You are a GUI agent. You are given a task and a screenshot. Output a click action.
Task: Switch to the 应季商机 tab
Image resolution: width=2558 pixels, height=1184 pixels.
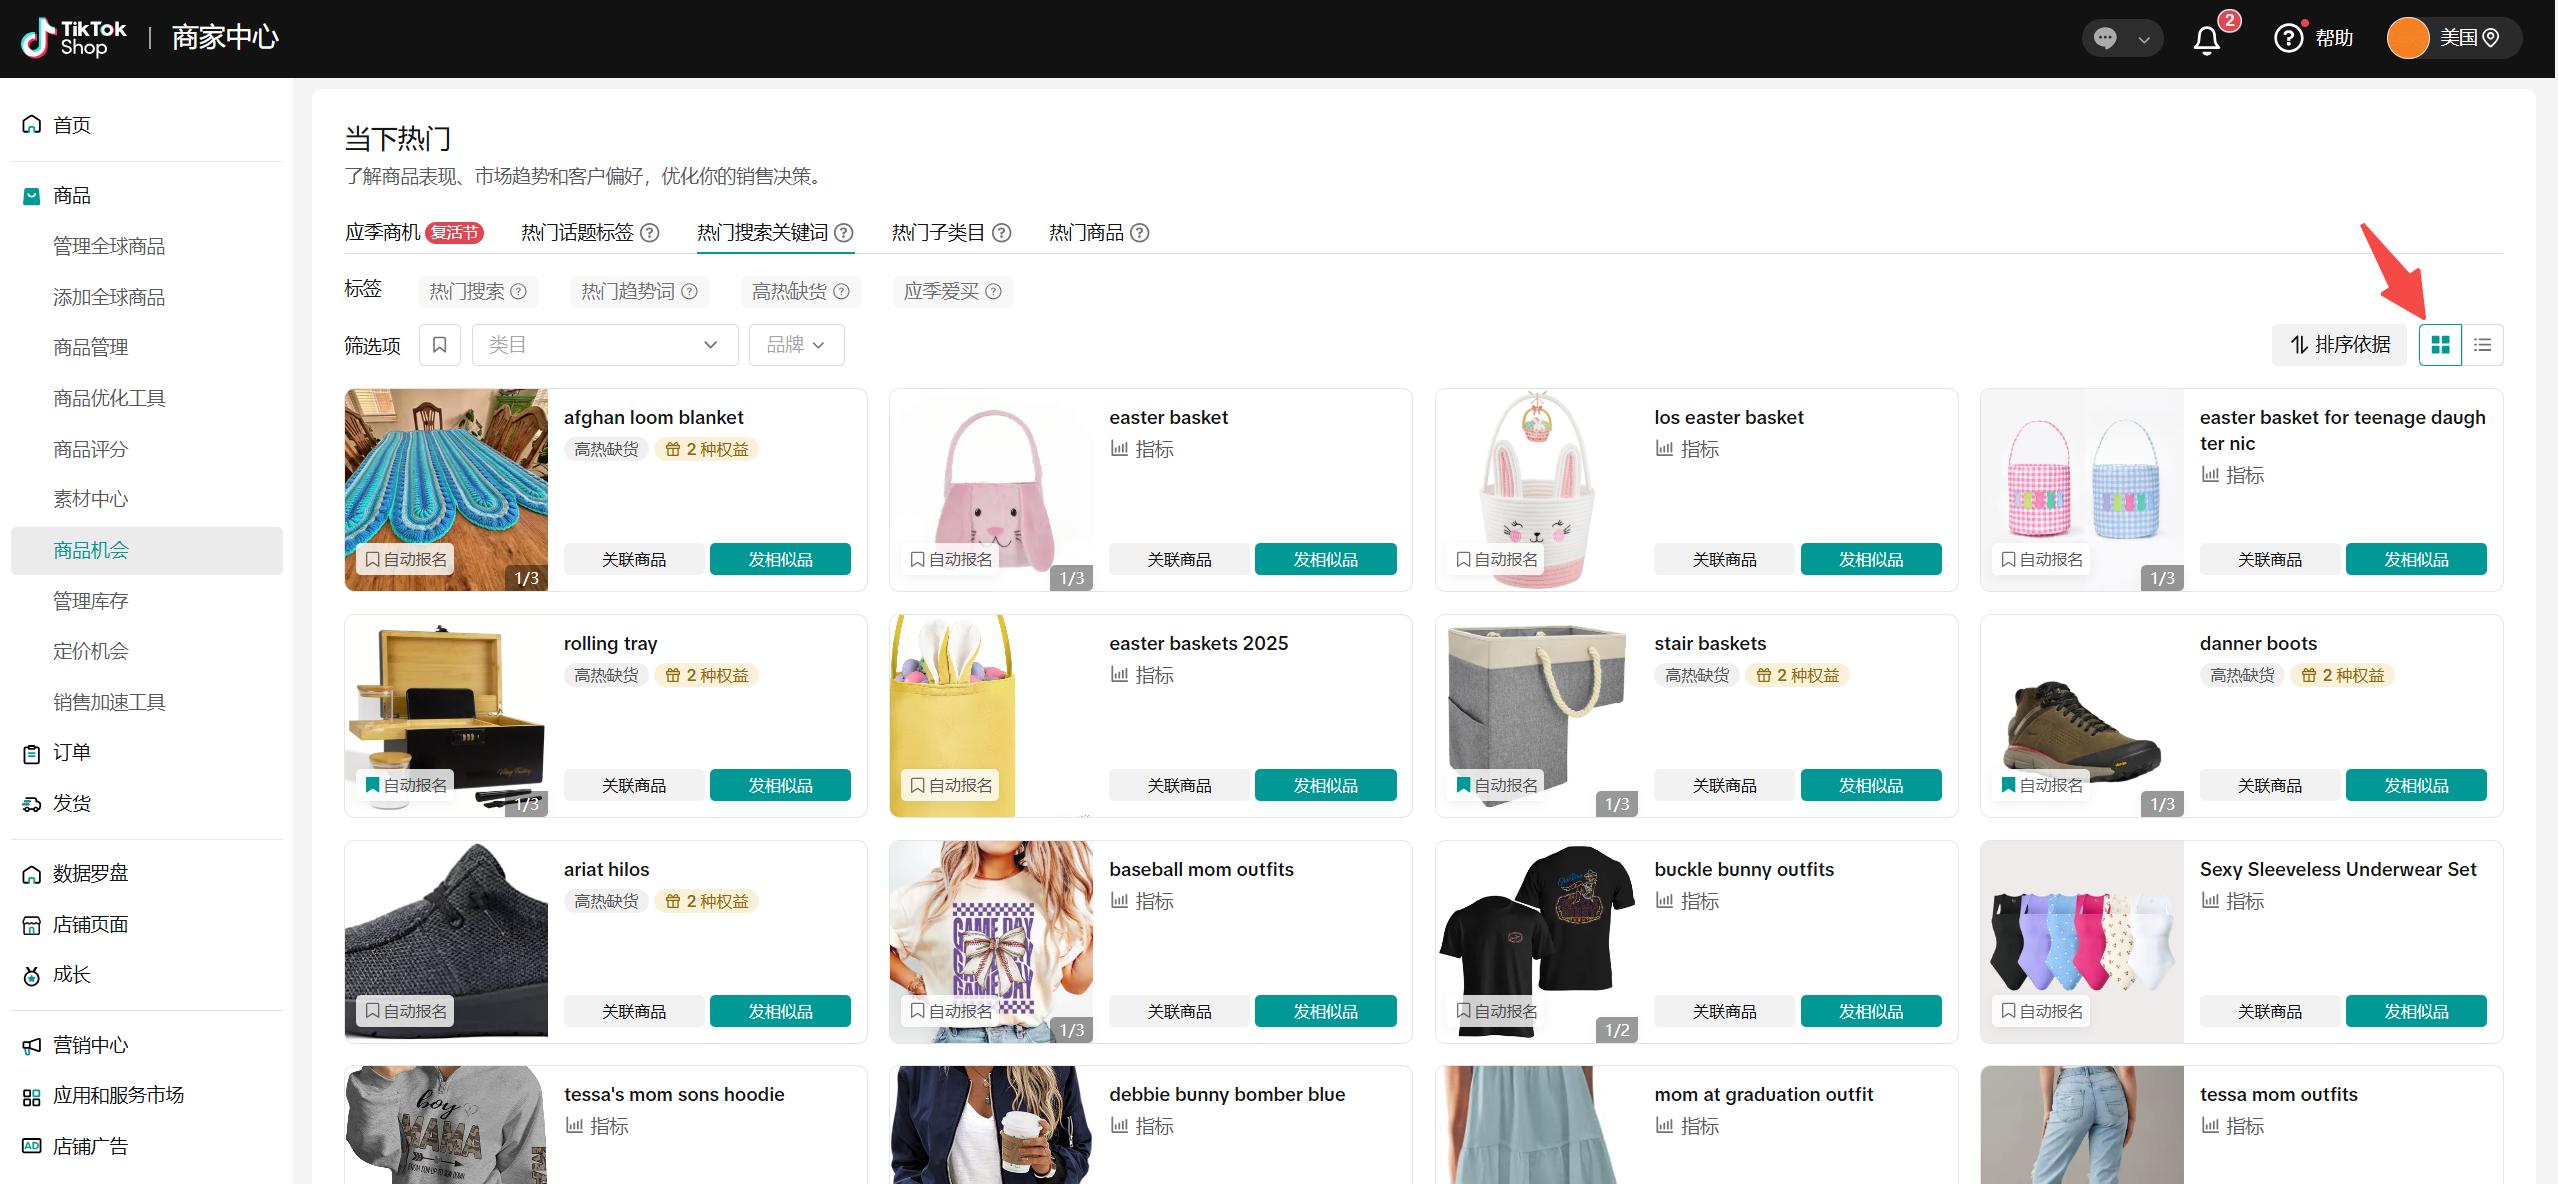click(x=382, y=233)
